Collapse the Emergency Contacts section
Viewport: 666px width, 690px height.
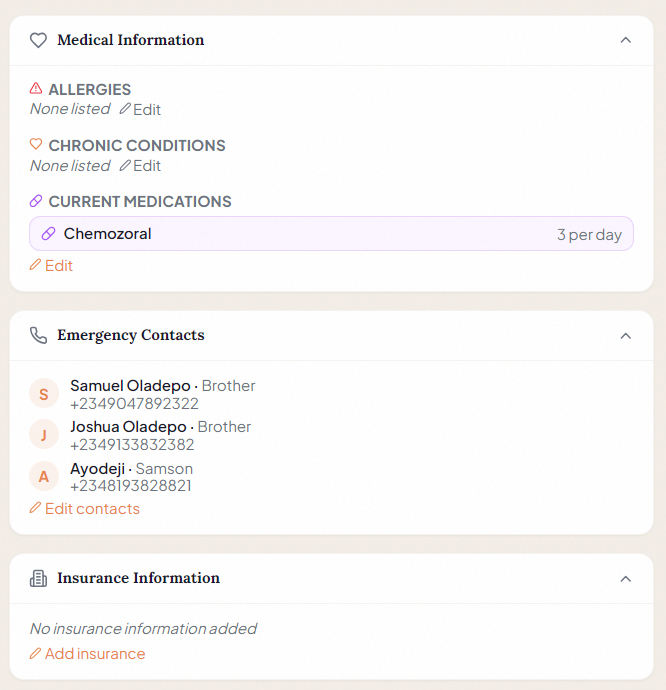click(x=626, y=336)
